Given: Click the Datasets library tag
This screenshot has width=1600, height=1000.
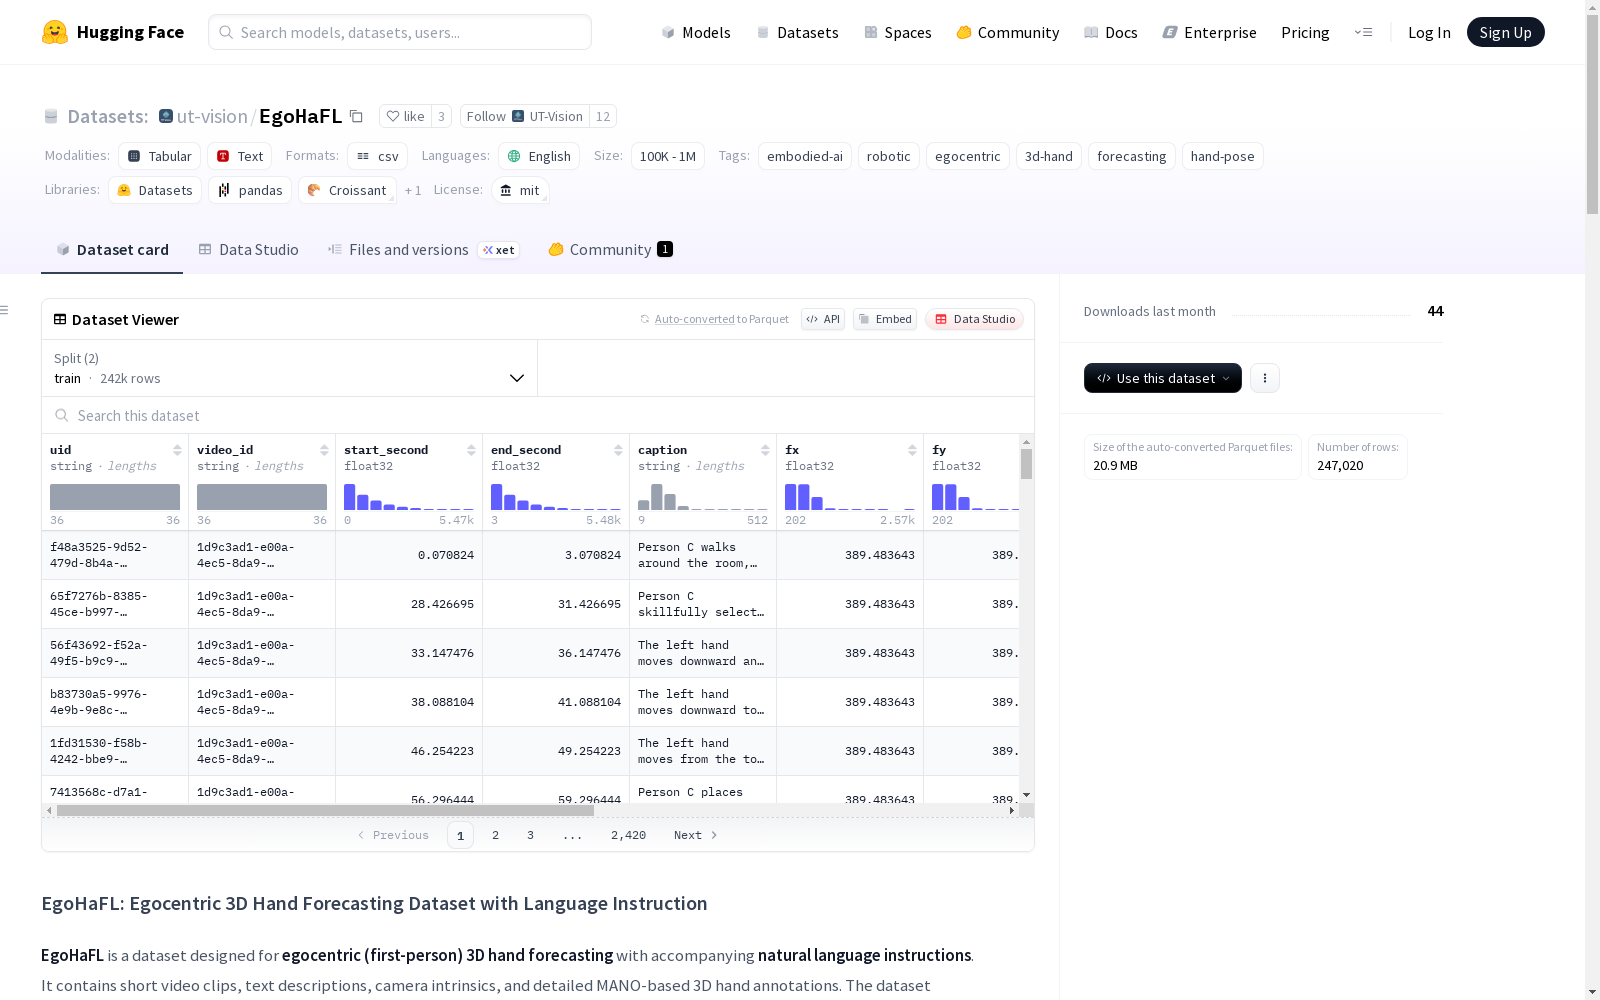Looking at the screenshot, I should [155, 190].
